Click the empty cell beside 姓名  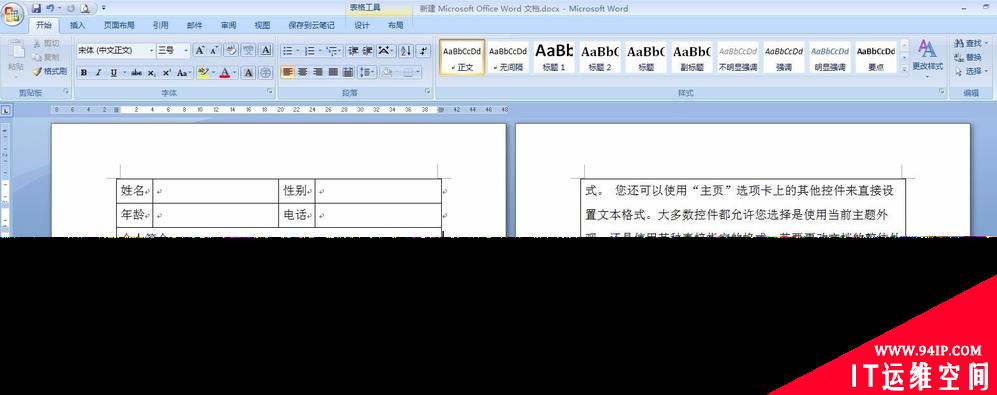(216, 191)
